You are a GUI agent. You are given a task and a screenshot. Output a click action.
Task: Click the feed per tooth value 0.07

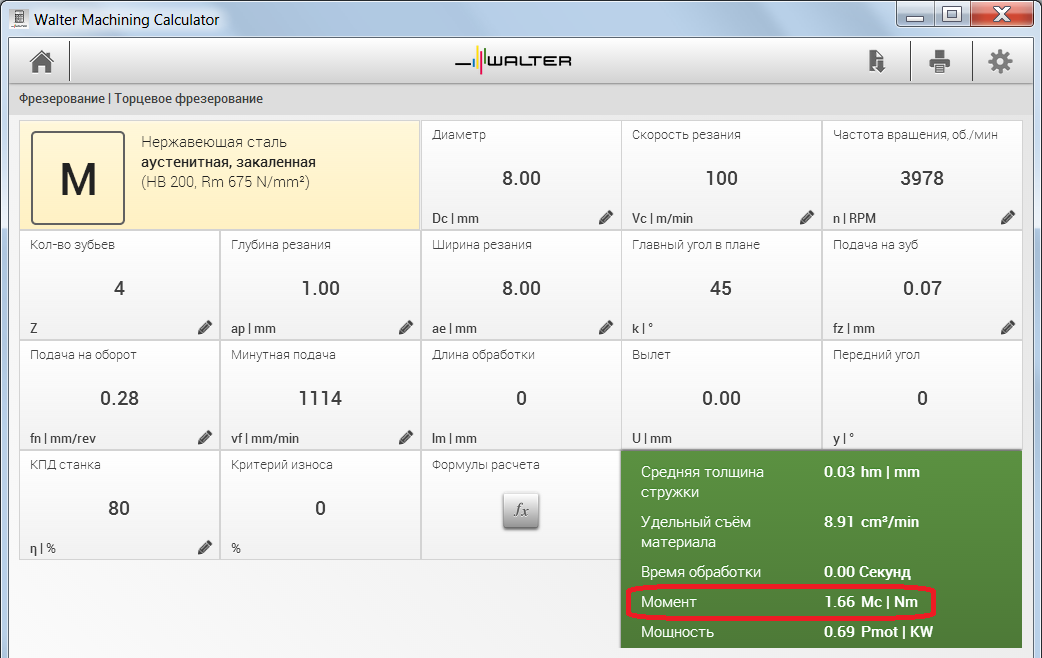click(922, 288)
